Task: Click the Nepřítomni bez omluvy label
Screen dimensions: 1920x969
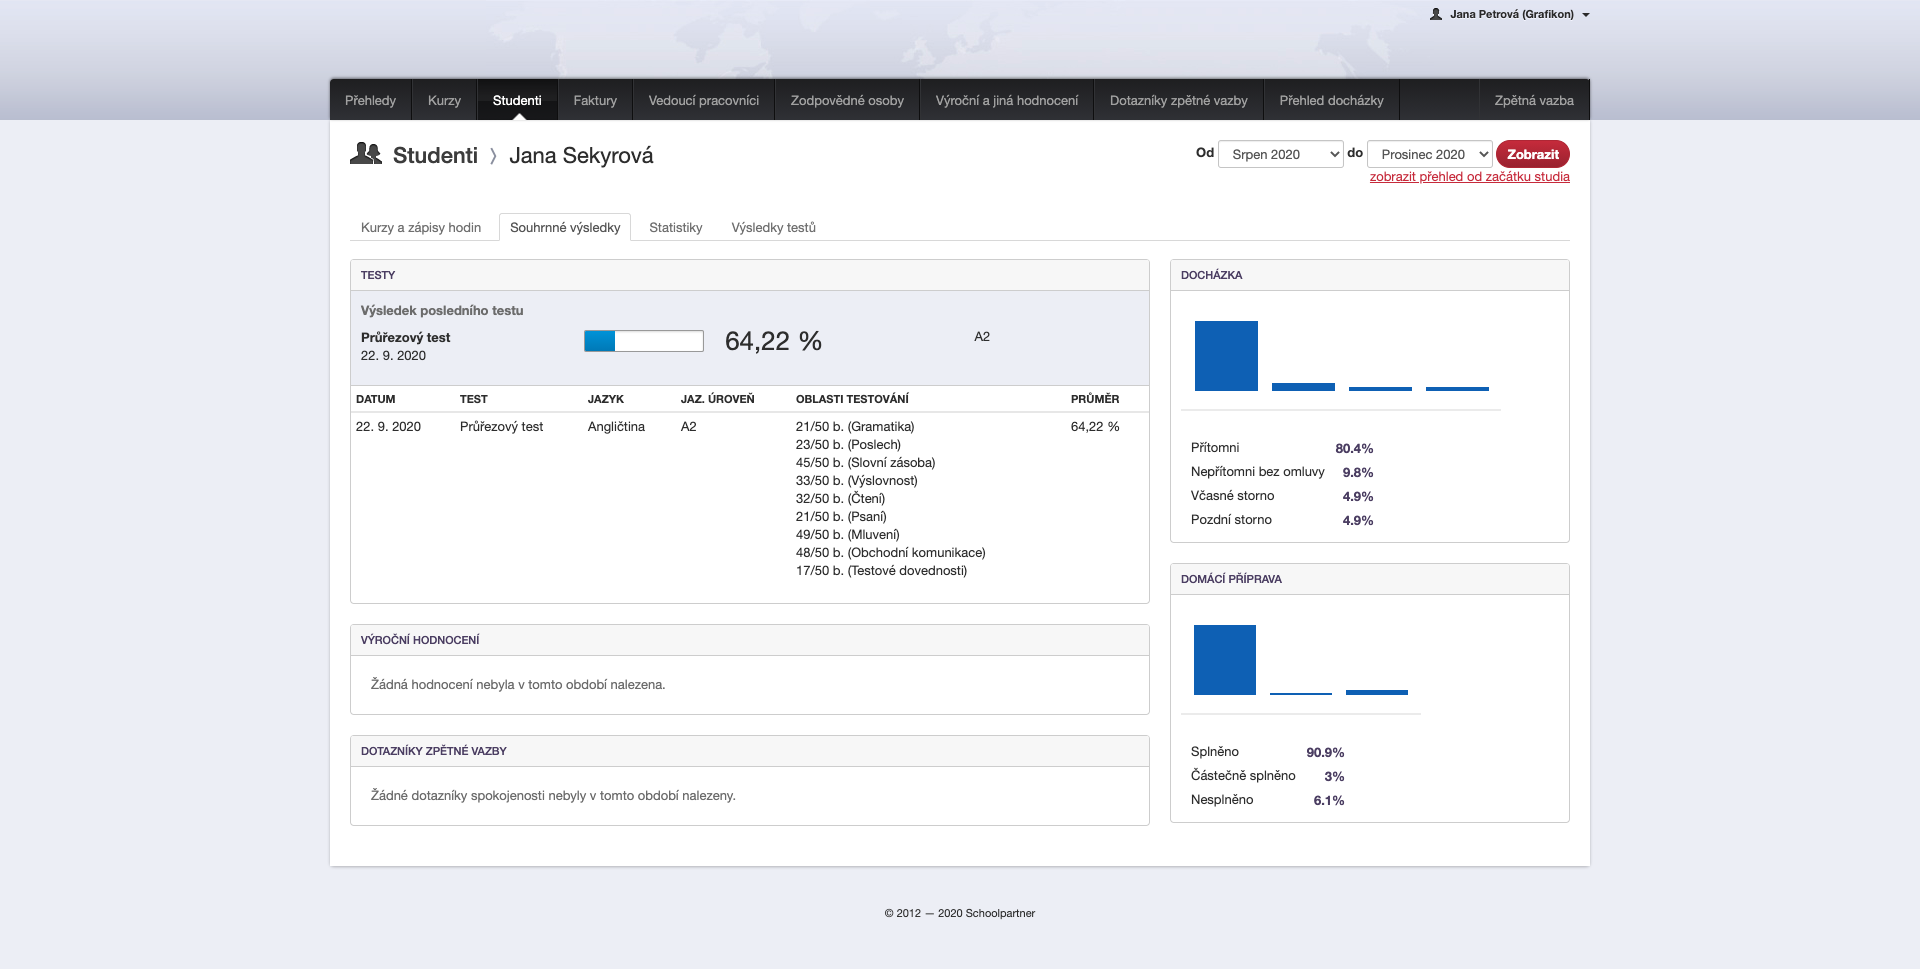Action: (1257, 472)
